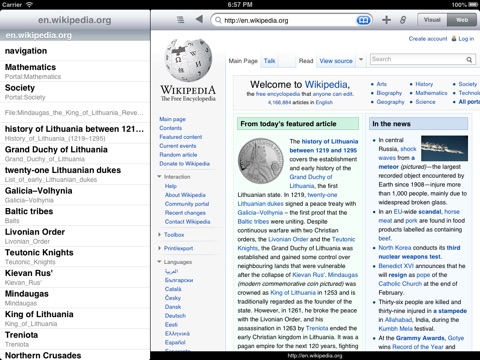This screenshot has width=480, height=360.
Task: Select the navigation row in sidebar list
Action: tap(75, 51)
